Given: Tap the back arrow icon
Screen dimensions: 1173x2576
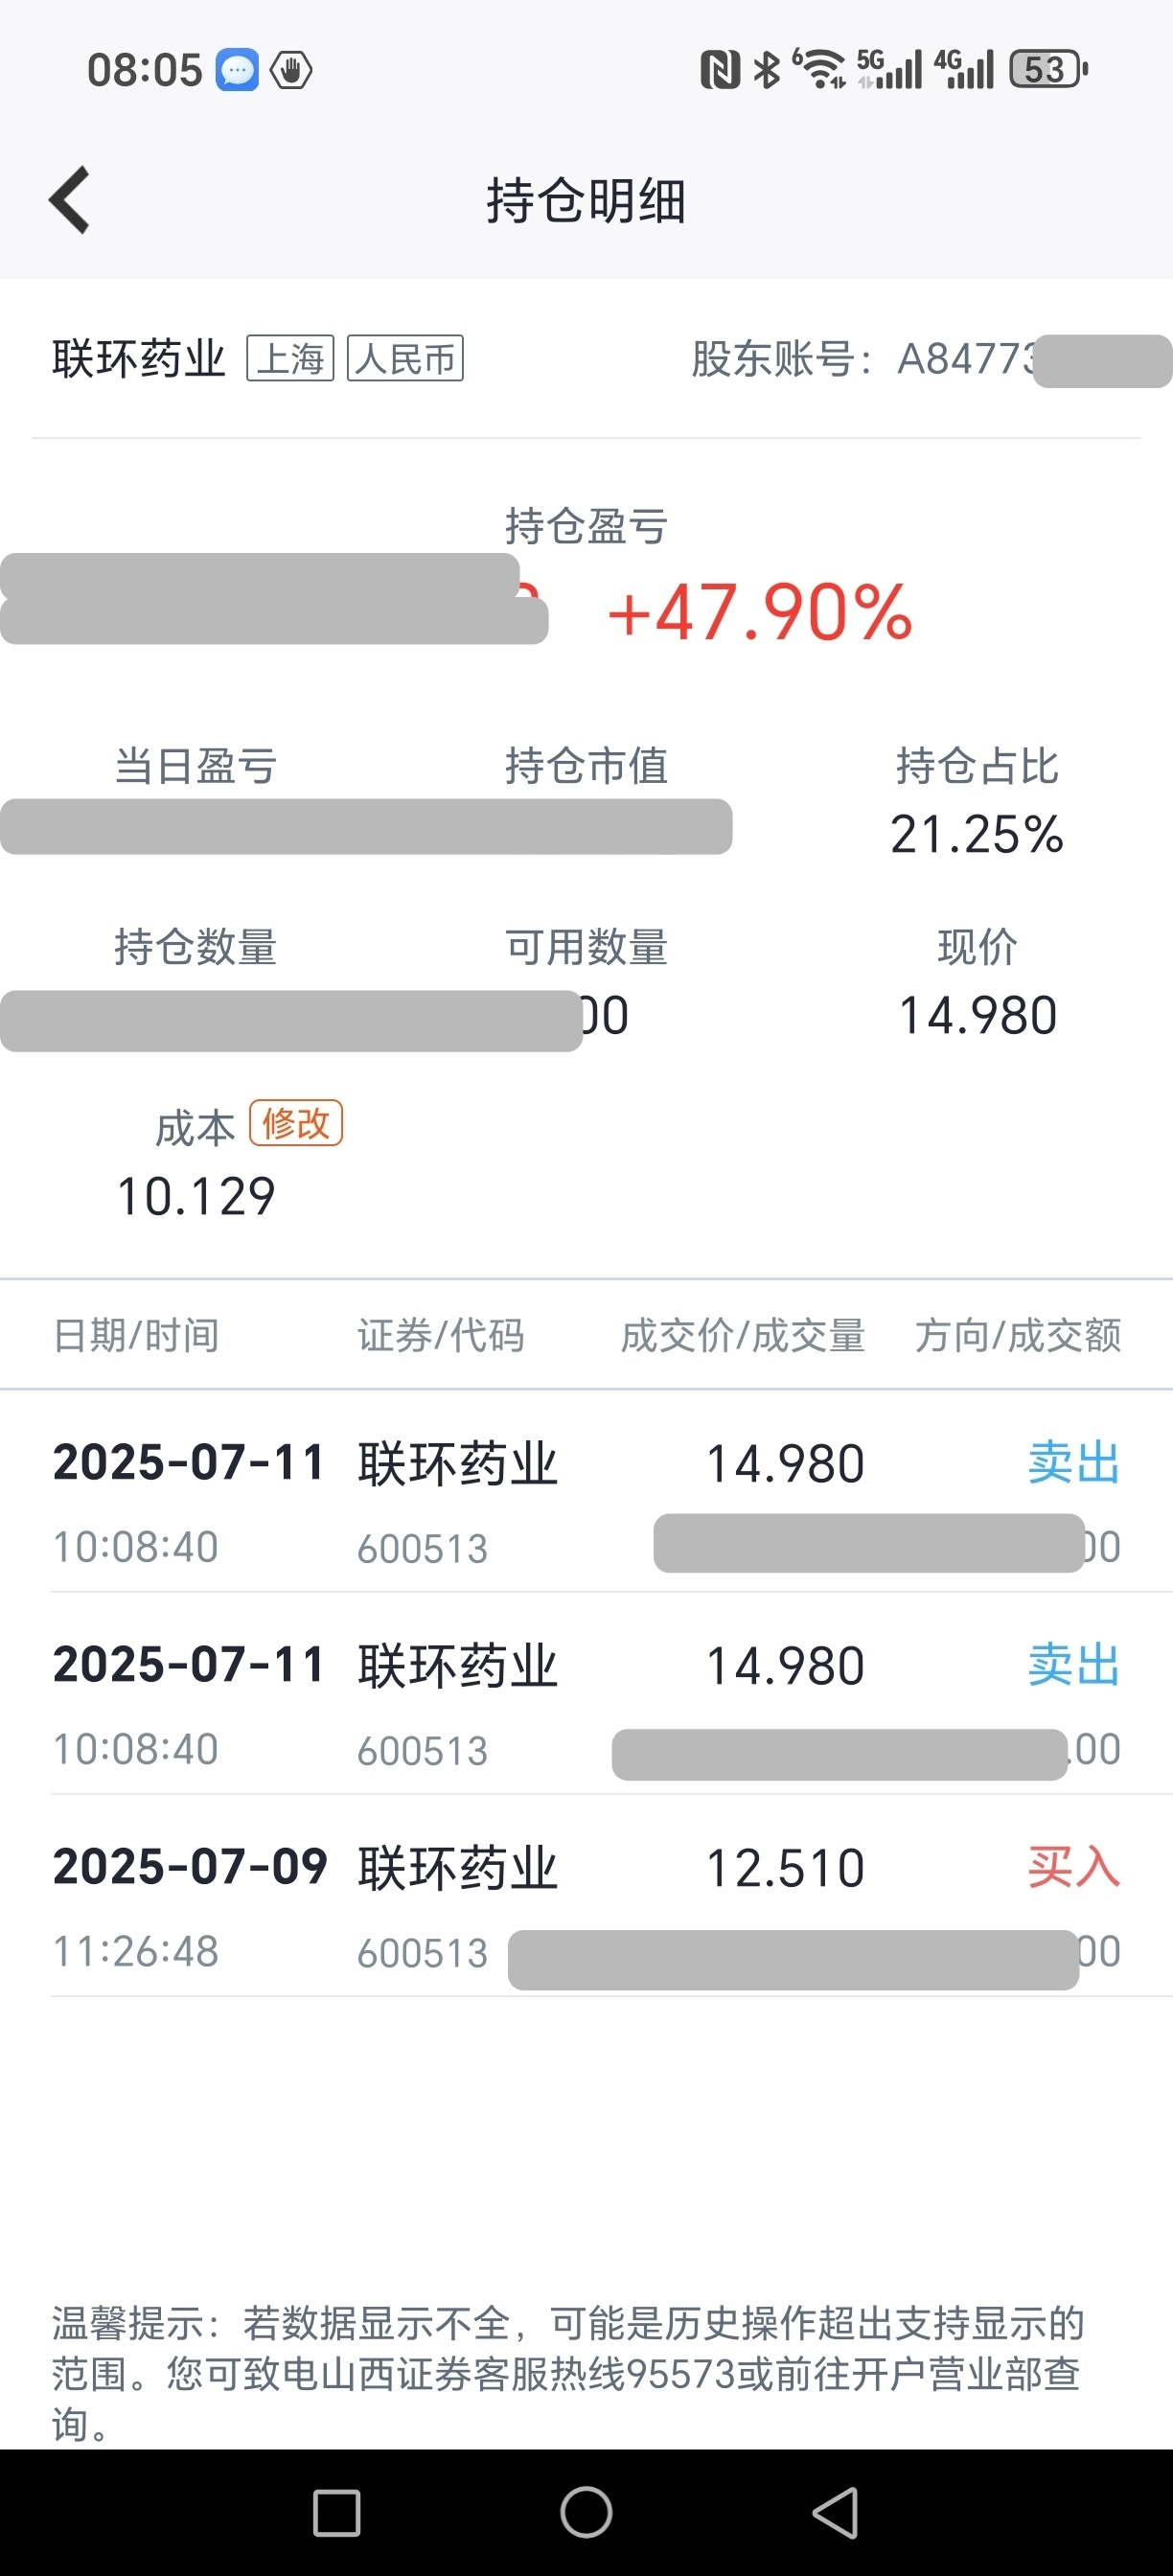Looking at the screenshot, I should (x=70, y=200).
